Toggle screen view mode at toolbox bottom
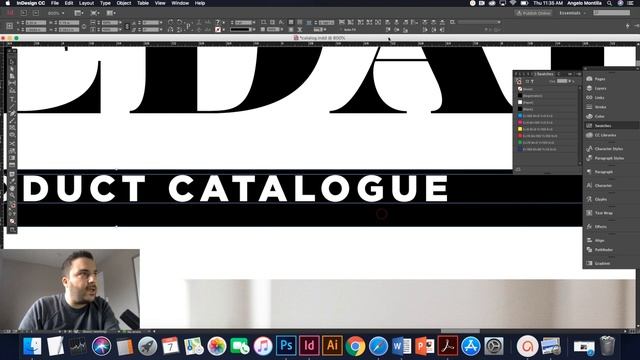640x360 pixels. click(x=12, y=230)
